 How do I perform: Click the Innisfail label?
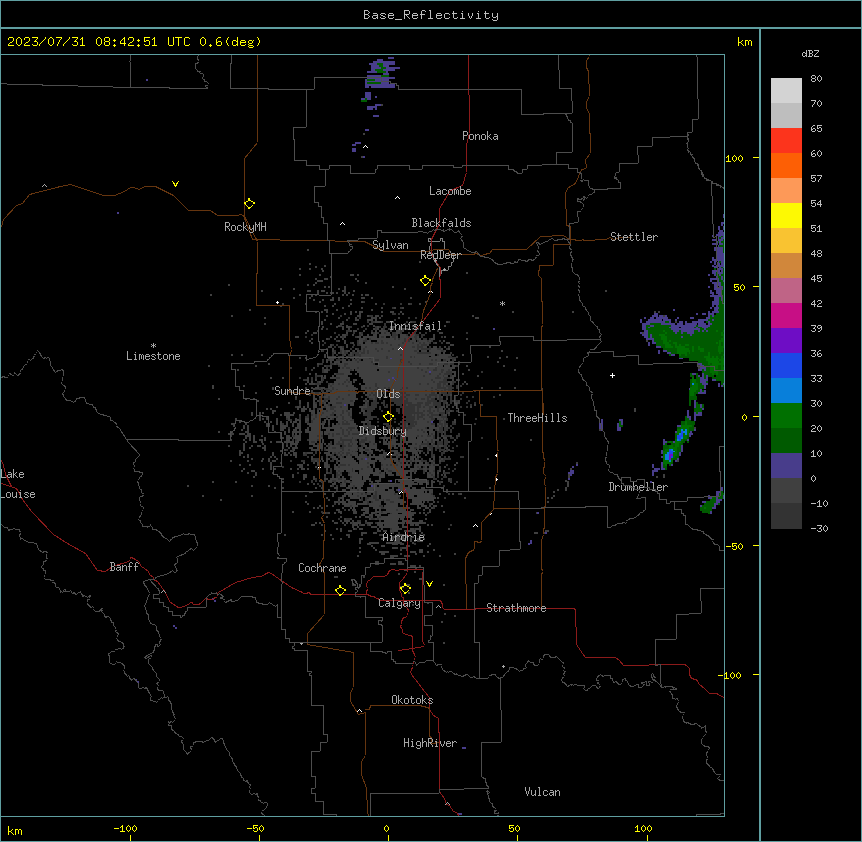415,326
